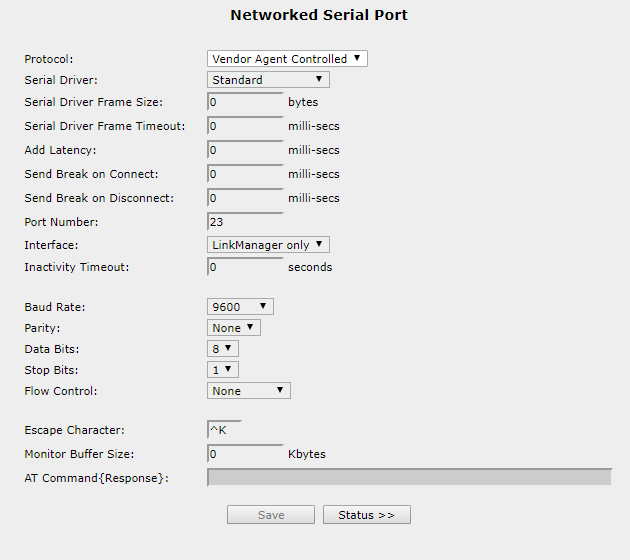630x560 pixels.
Task: Expand the Data Bits dropdown
Action: pos(223,348)
